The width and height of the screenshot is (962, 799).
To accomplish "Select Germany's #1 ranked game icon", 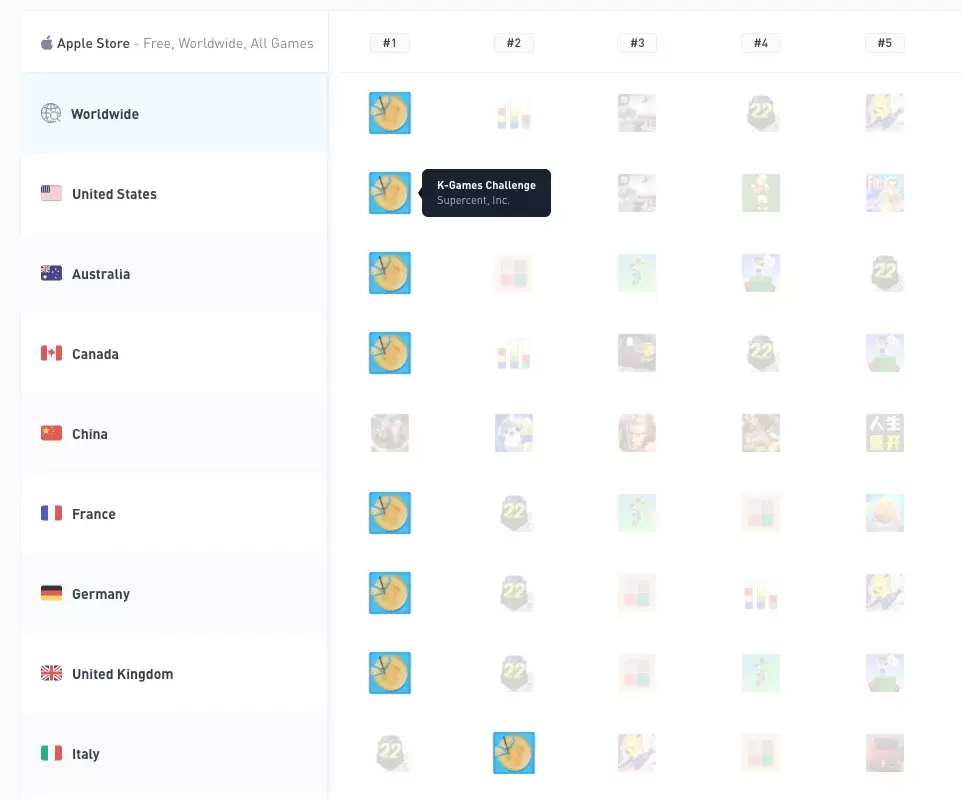I will click(390, 593).
